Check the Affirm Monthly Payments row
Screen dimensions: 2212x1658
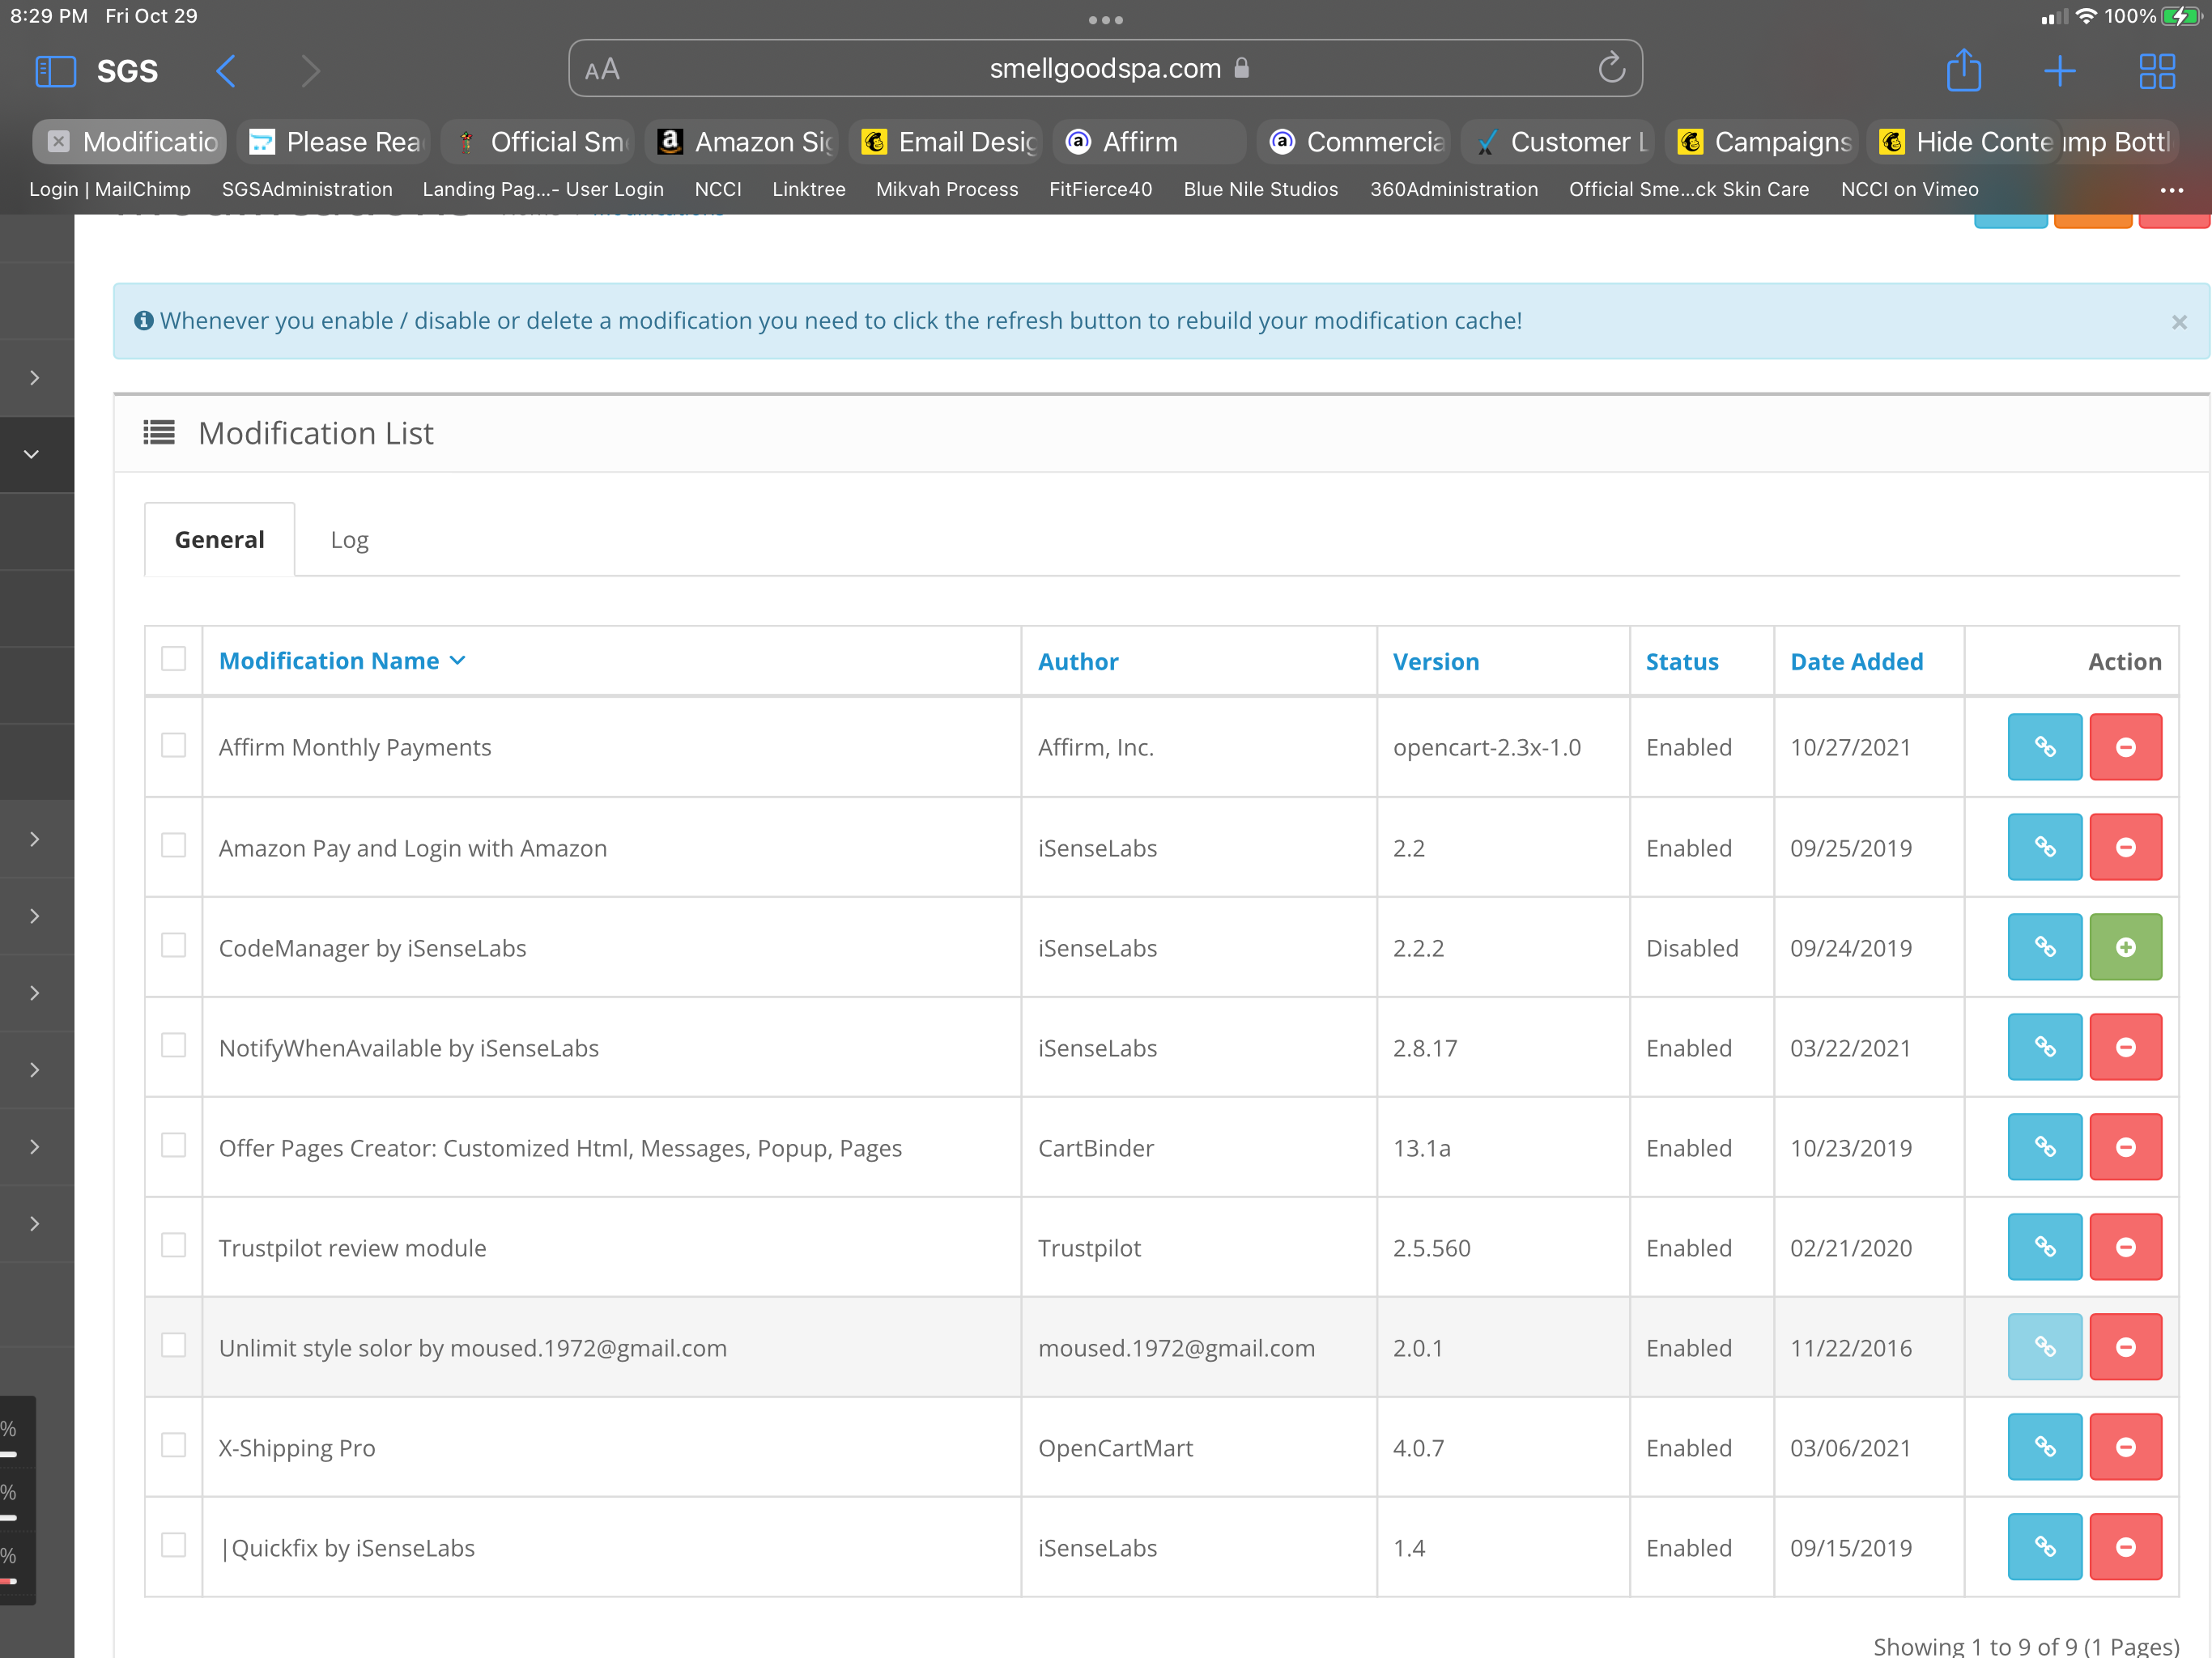click(x=174, y=745)
